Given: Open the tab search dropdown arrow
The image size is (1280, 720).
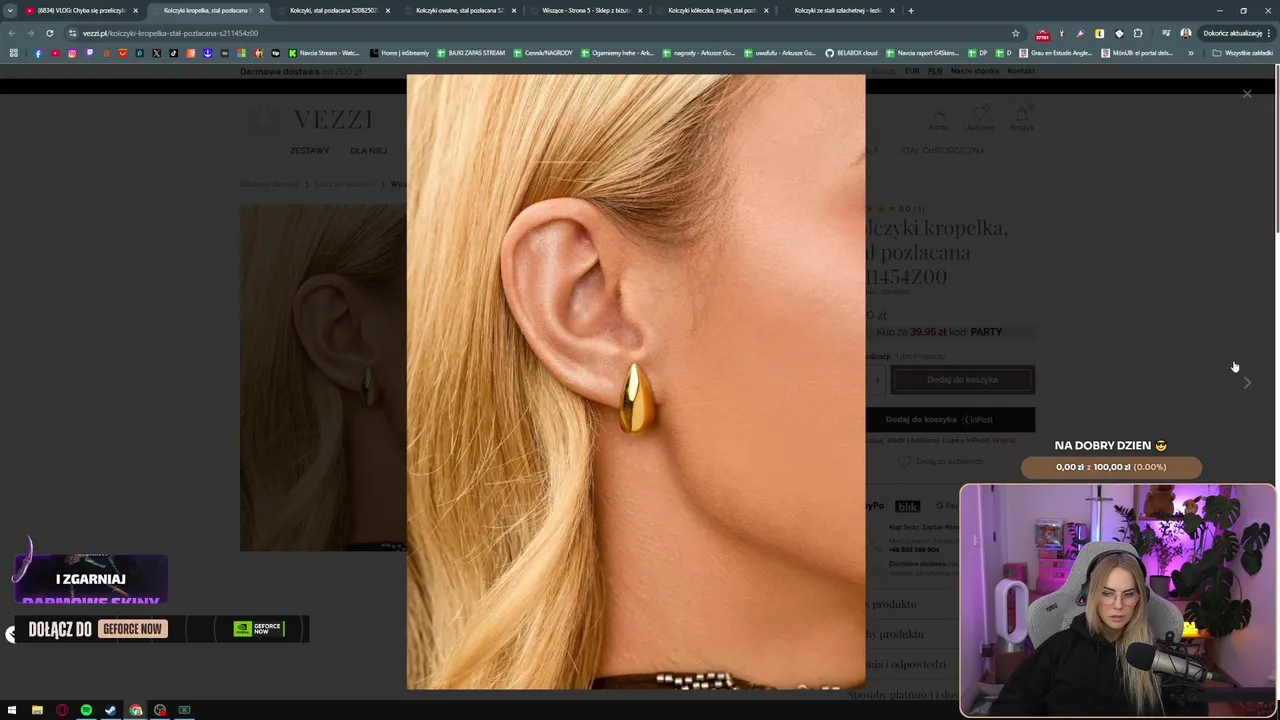Looking at the screenshot, I should click(x=10, y=10).
